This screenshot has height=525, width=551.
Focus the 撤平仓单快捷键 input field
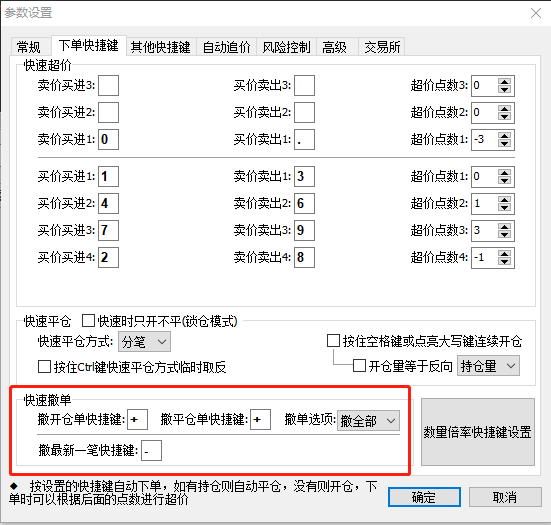[x=260, y=419]
